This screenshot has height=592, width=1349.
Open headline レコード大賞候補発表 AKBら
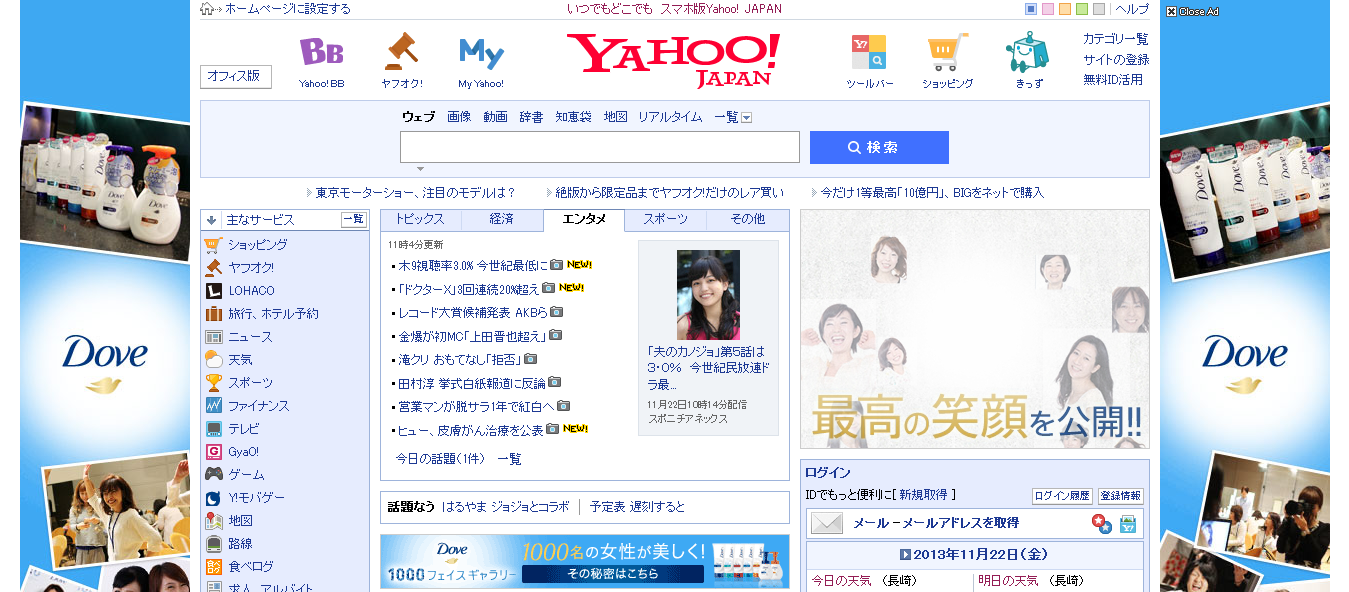473,312
